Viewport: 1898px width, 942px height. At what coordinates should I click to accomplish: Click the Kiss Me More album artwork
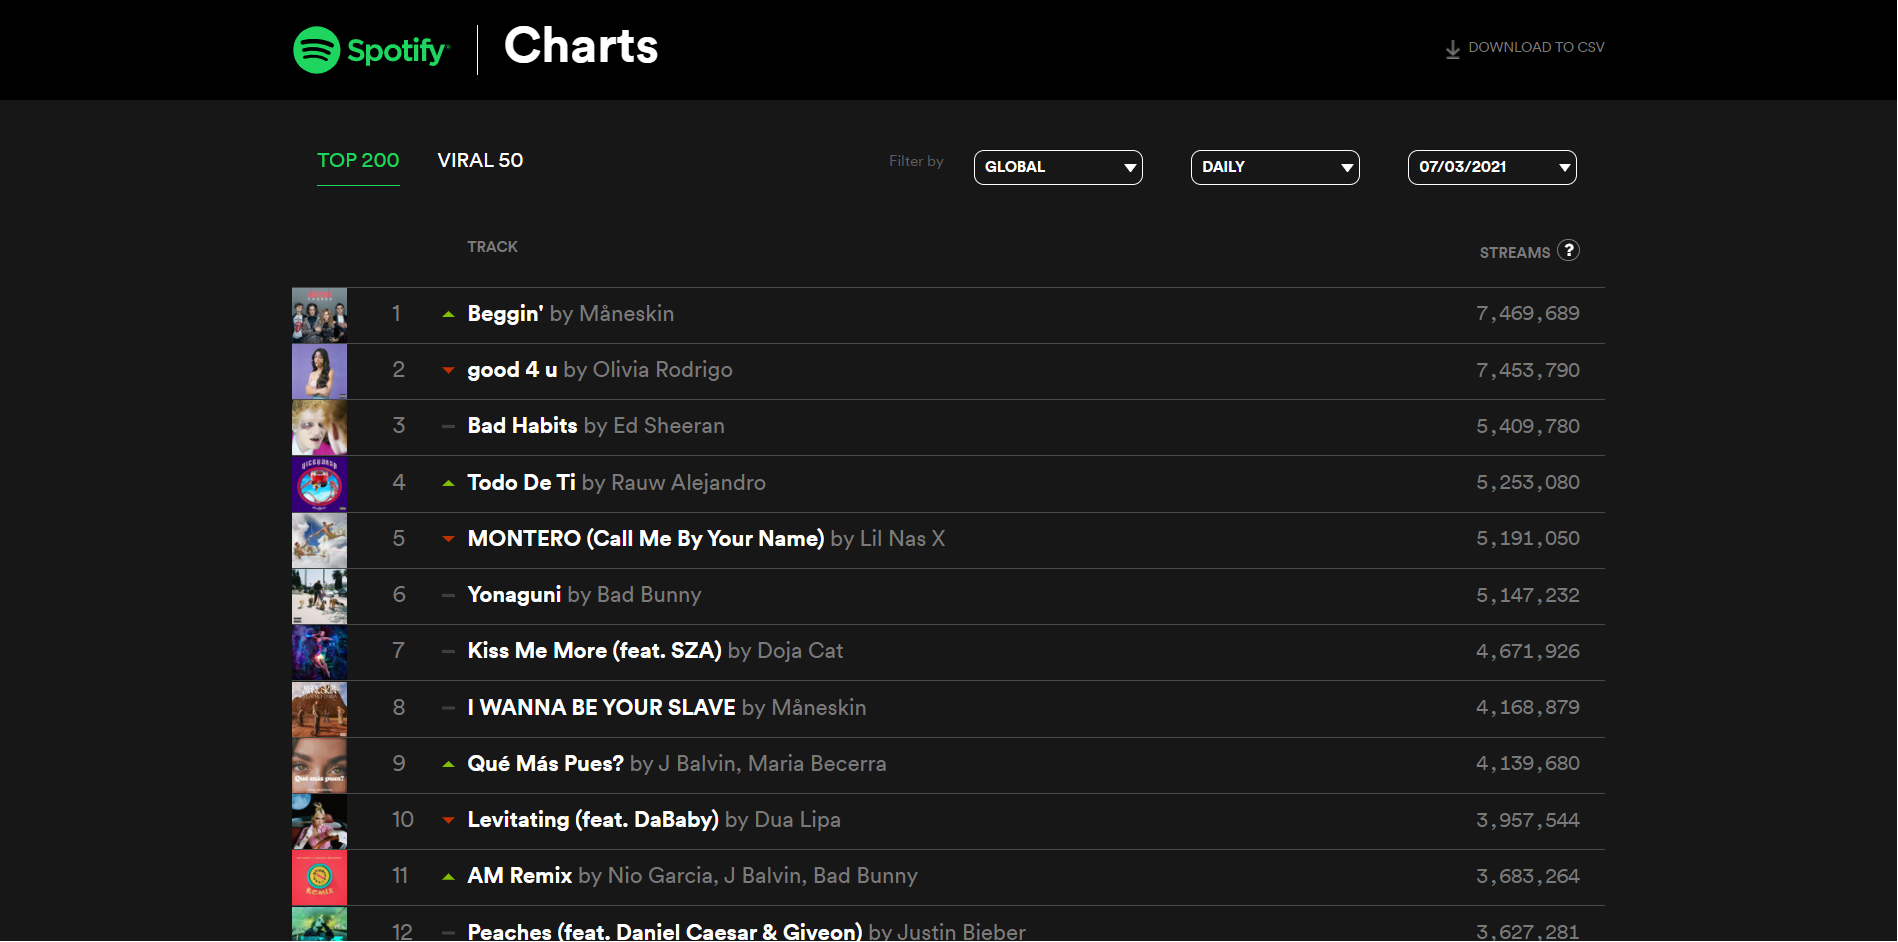pyautogui.click(x=319, y=652)
